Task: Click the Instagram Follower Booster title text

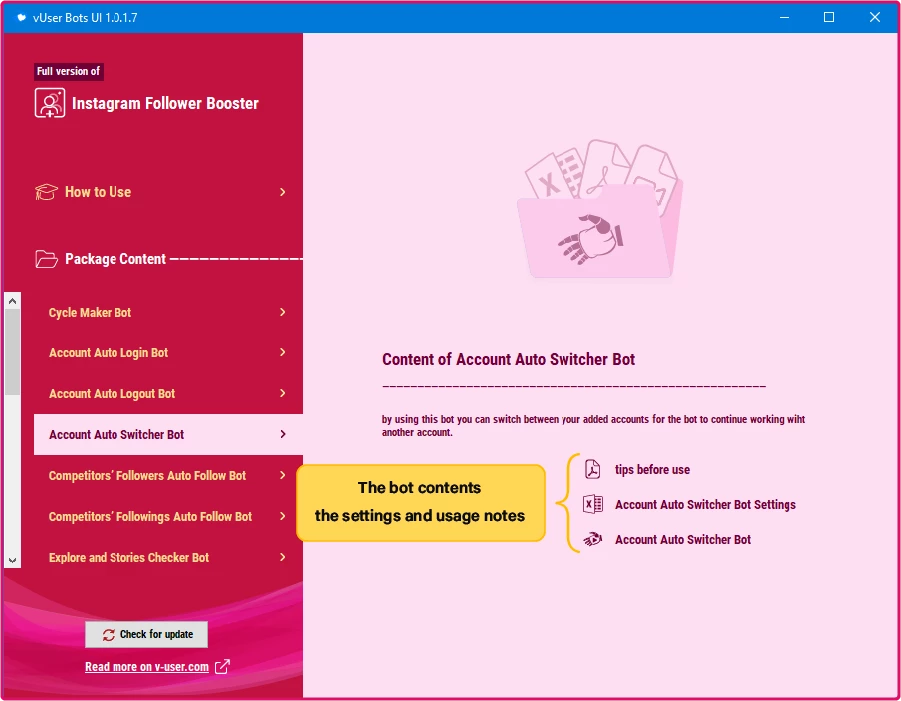Action: [165, 103]
